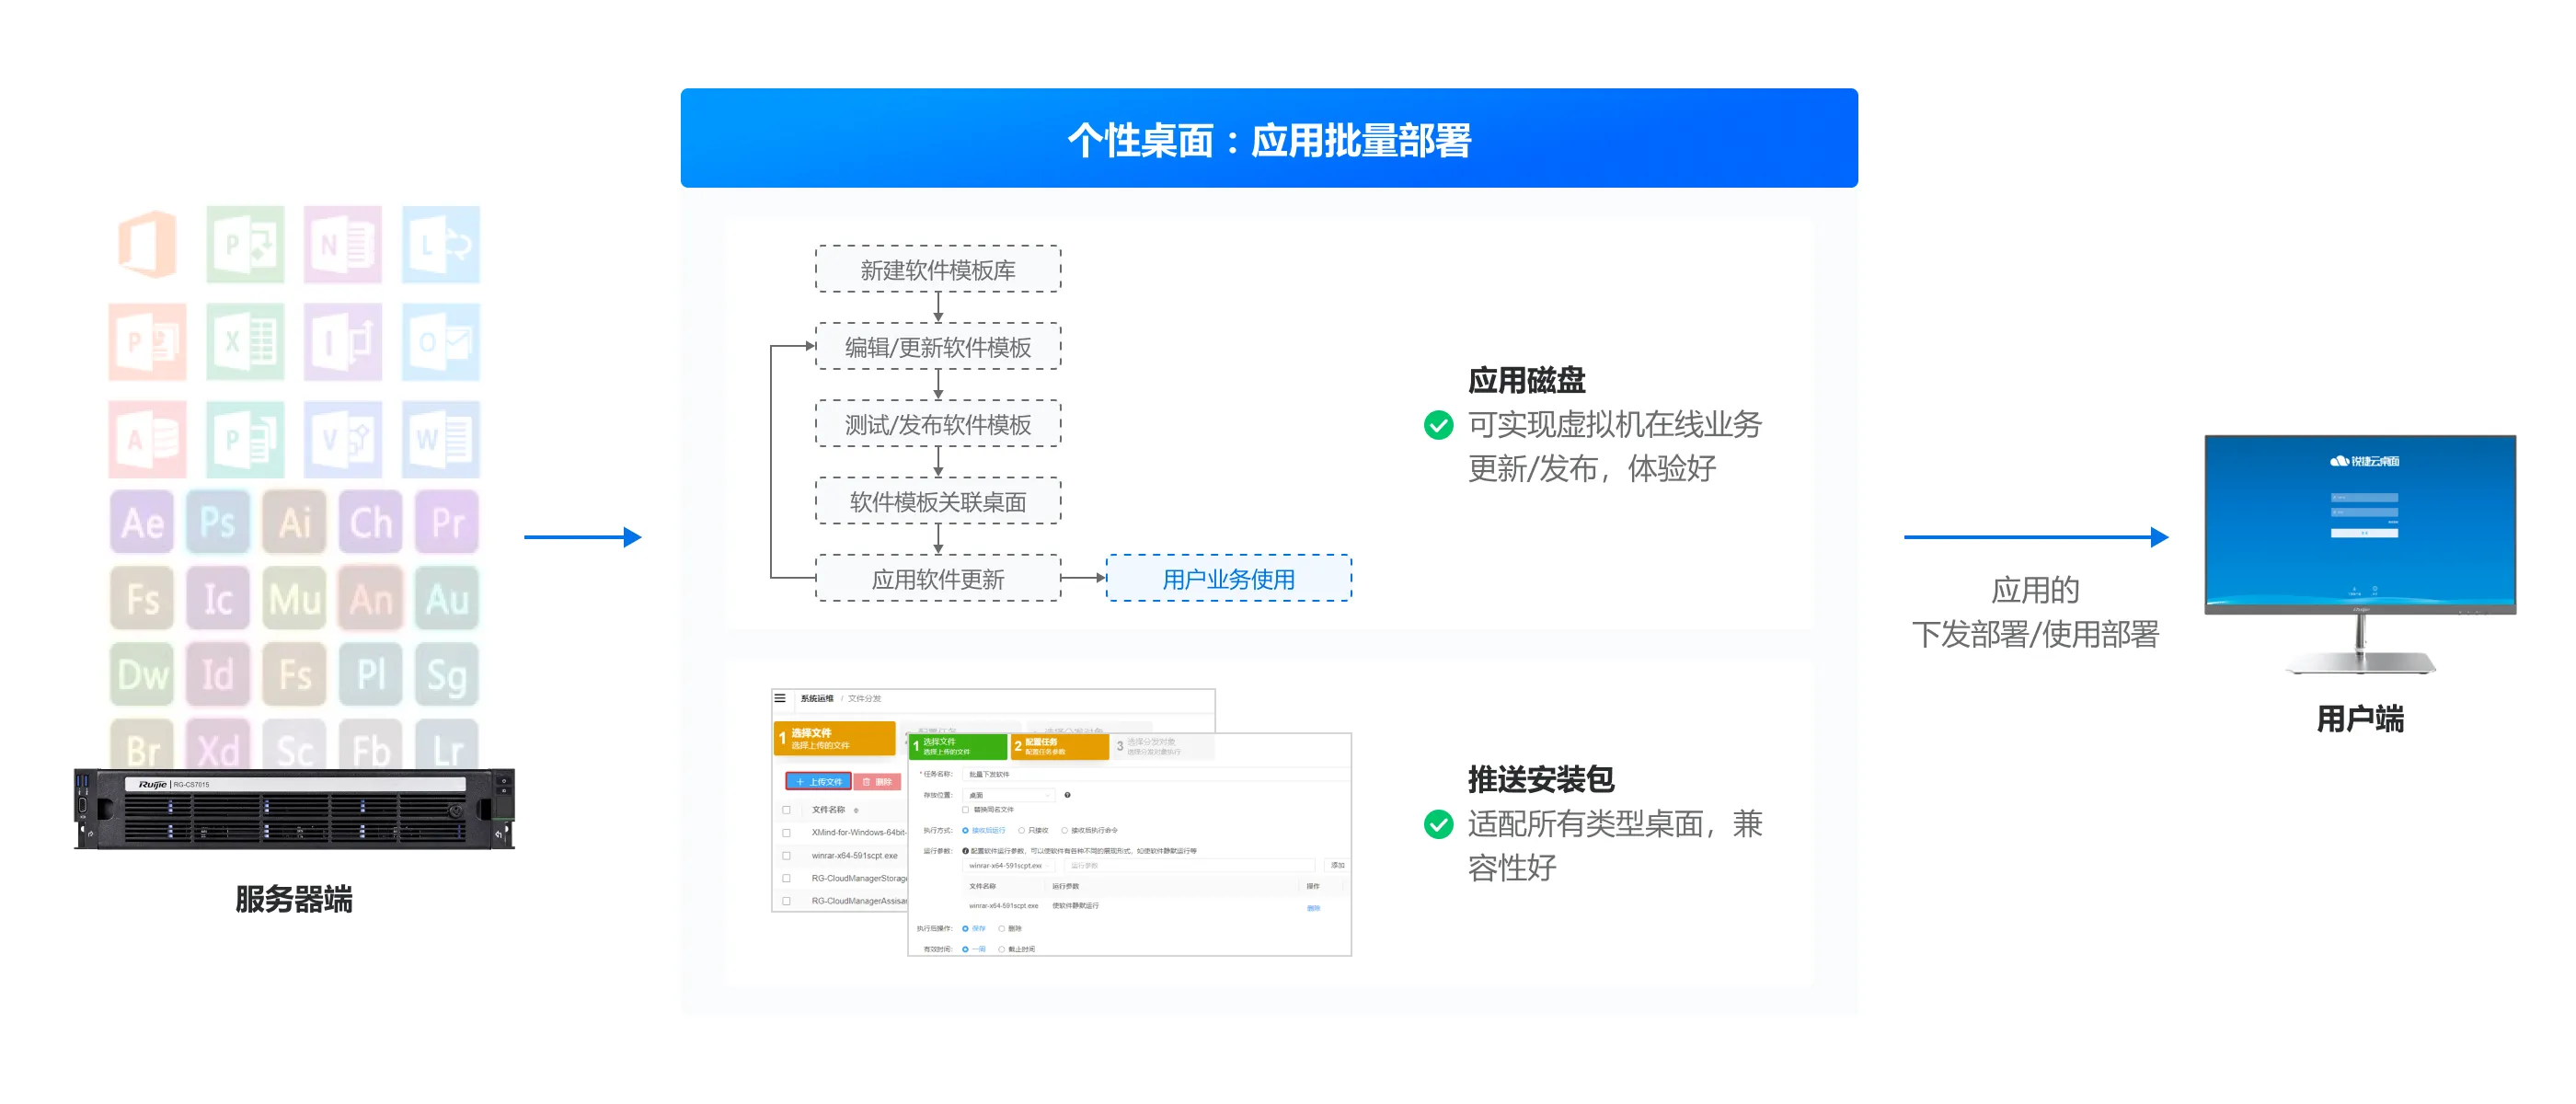The image size is (2576, 1104).
Task: Expand the winrar-x64-591scpt.exe parameter dropdown
Action: [1009, 865]
